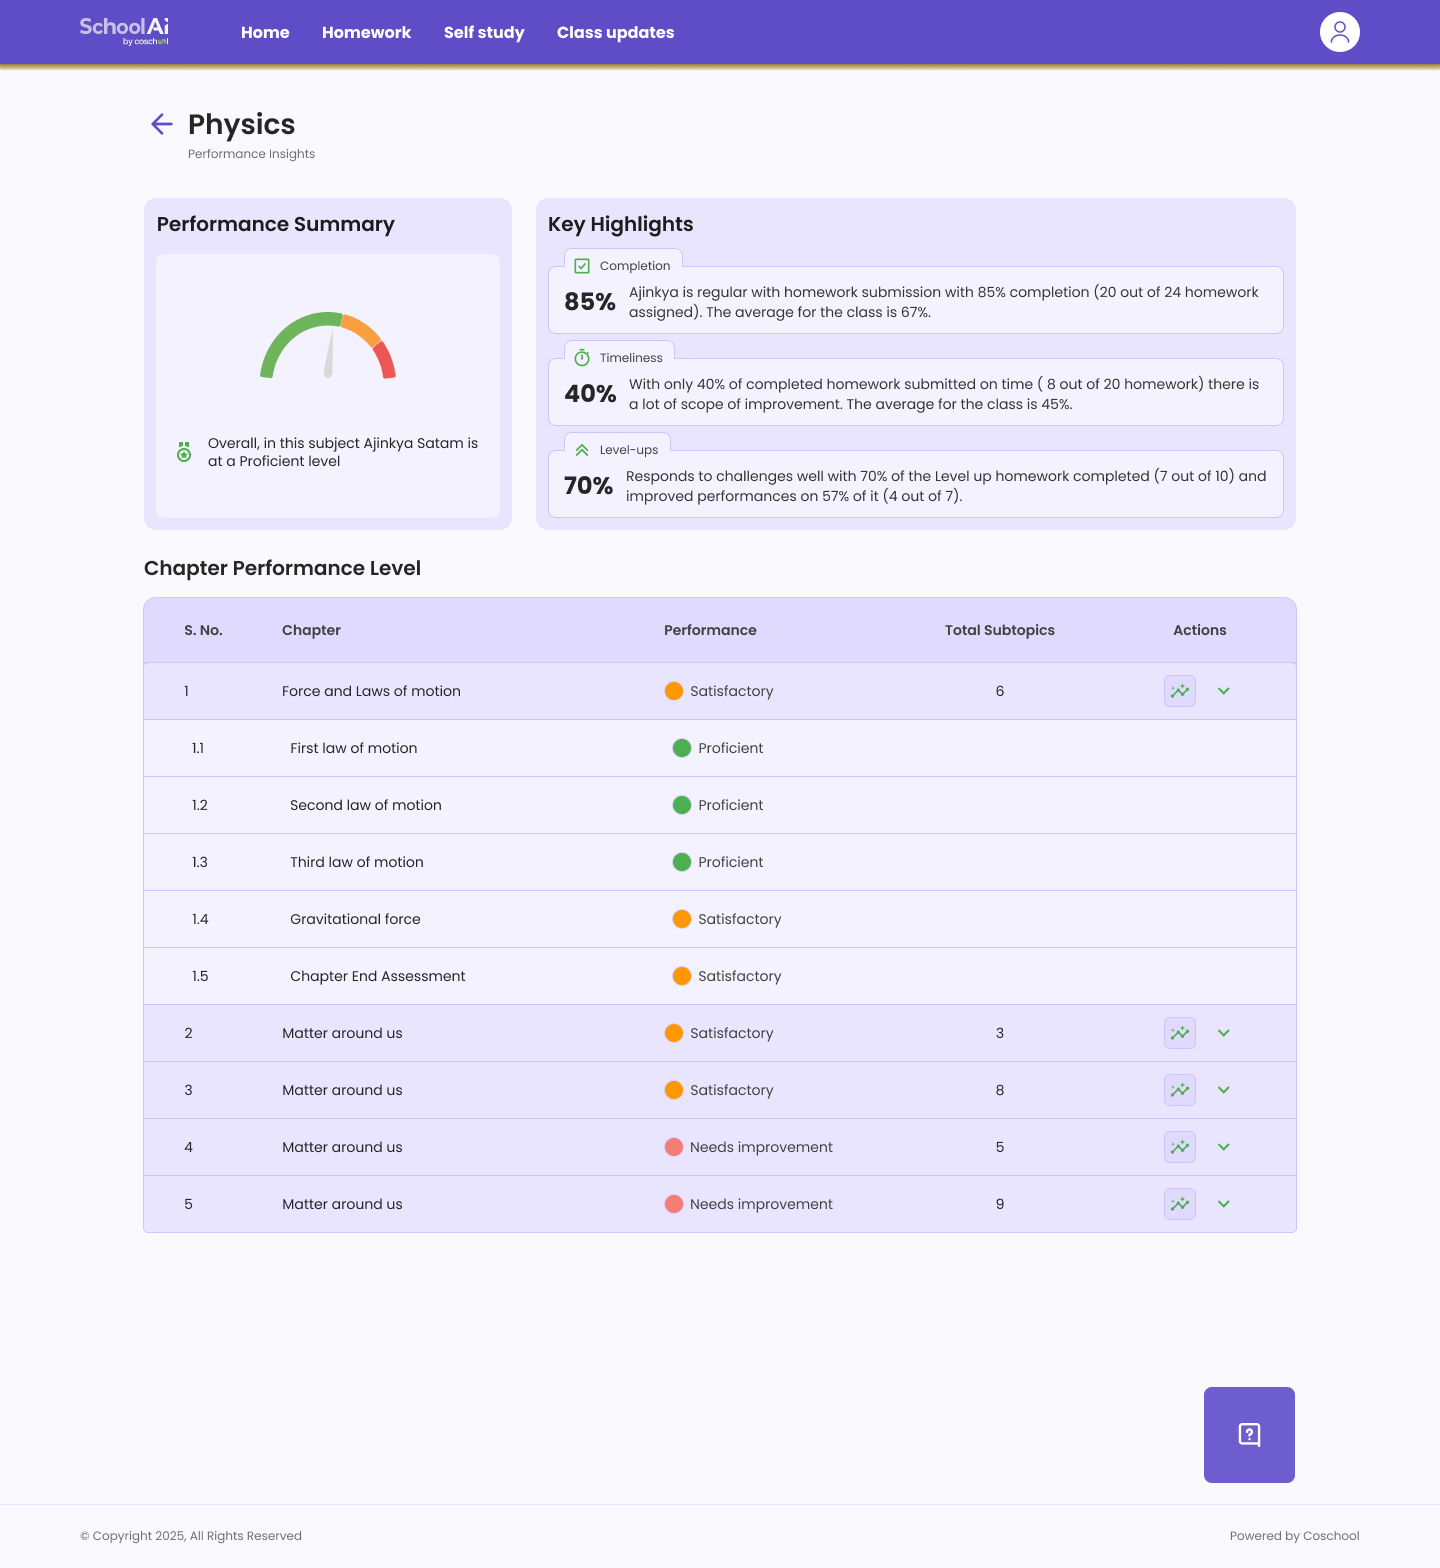Screen dimensions: 1440x1568
Task: Click the SchoolAi logo
Action: tap(124, 30)
